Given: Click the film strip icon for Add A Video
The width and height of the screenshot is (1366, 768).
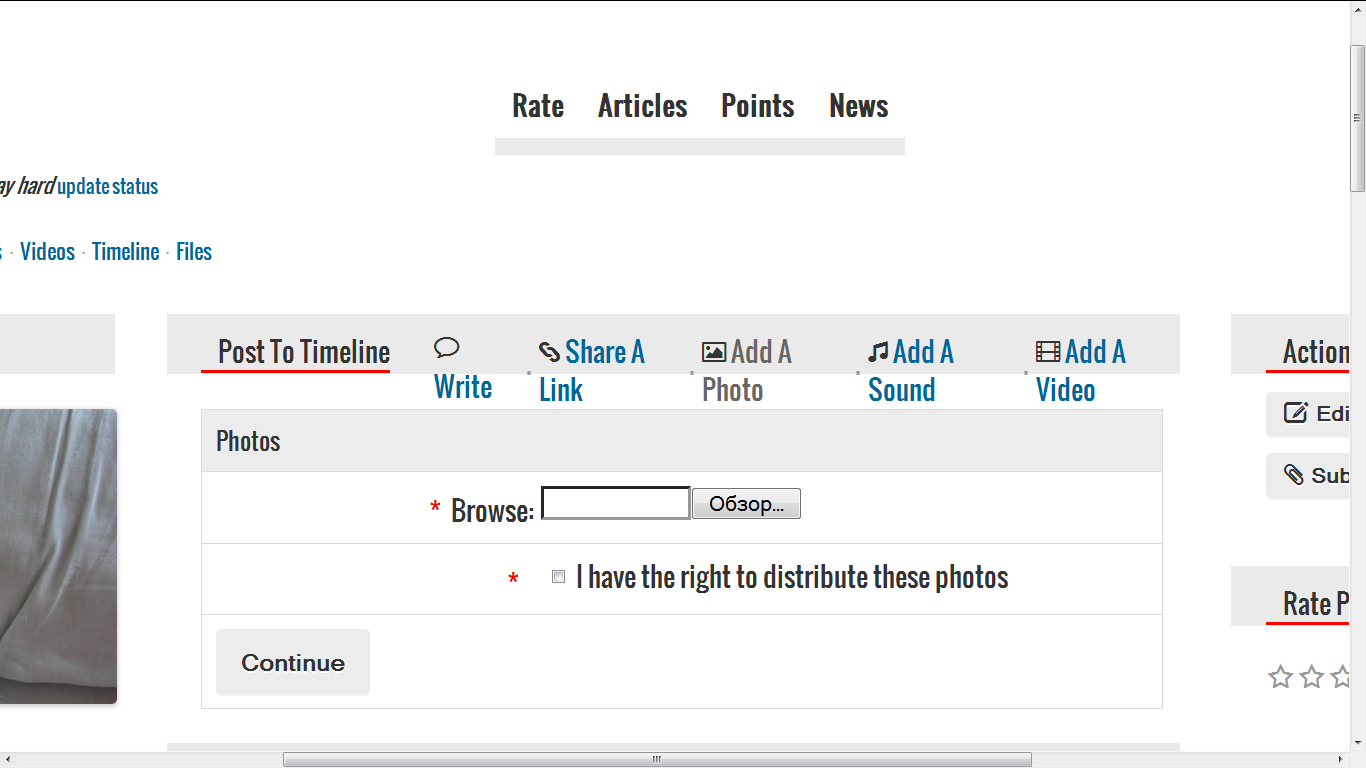Looking at the screenshot, I should [x=1048, y=352].
